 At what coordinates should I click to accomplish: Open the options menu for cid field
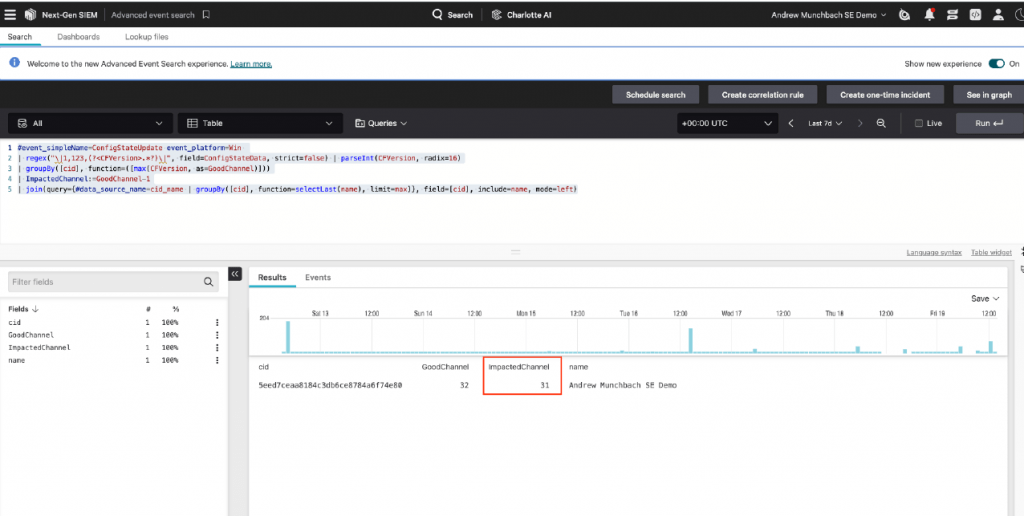(x=217, y=322)
